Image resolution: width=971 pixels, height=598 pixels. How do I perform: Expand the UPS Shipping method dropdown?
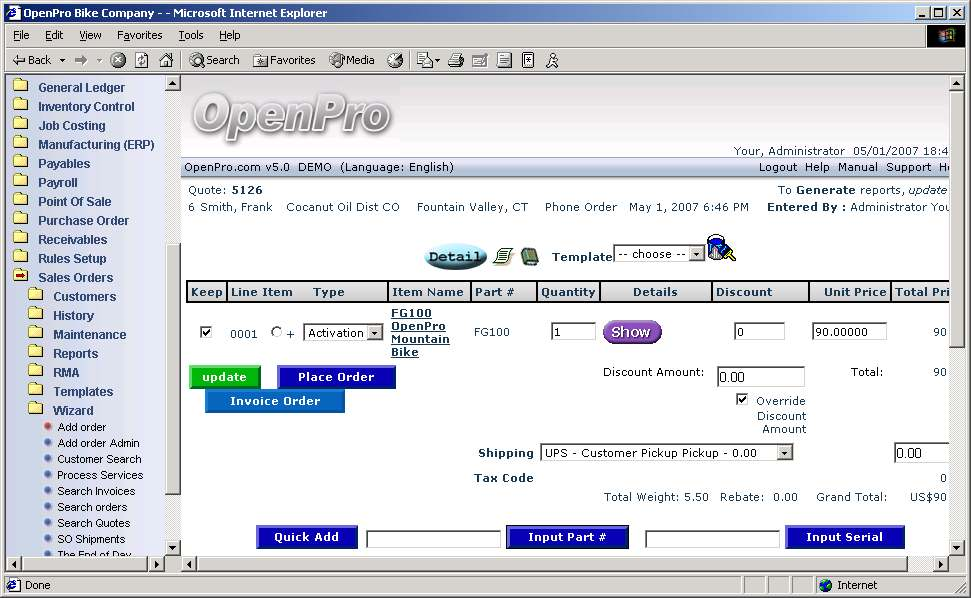(784, 453)
